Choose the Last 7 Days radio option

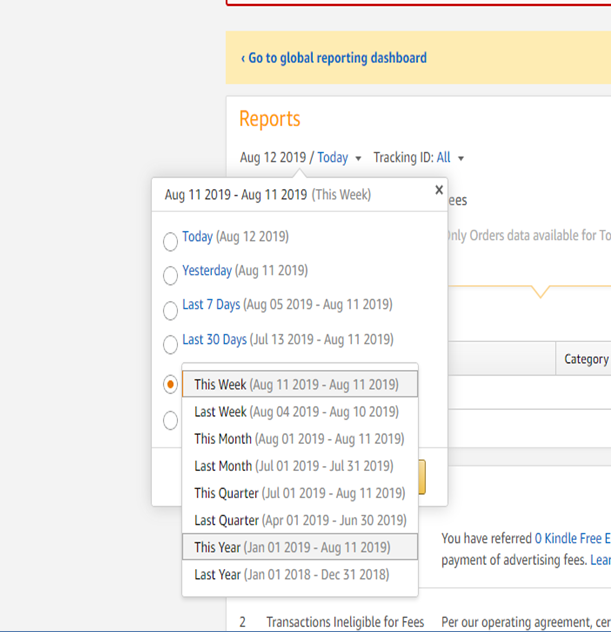coord(171,309)
